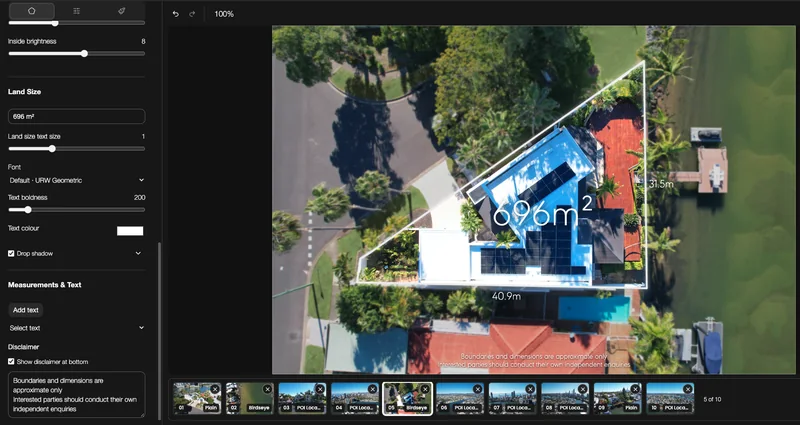
Task: Click the redo arrow icon
Action: point(192,14)
